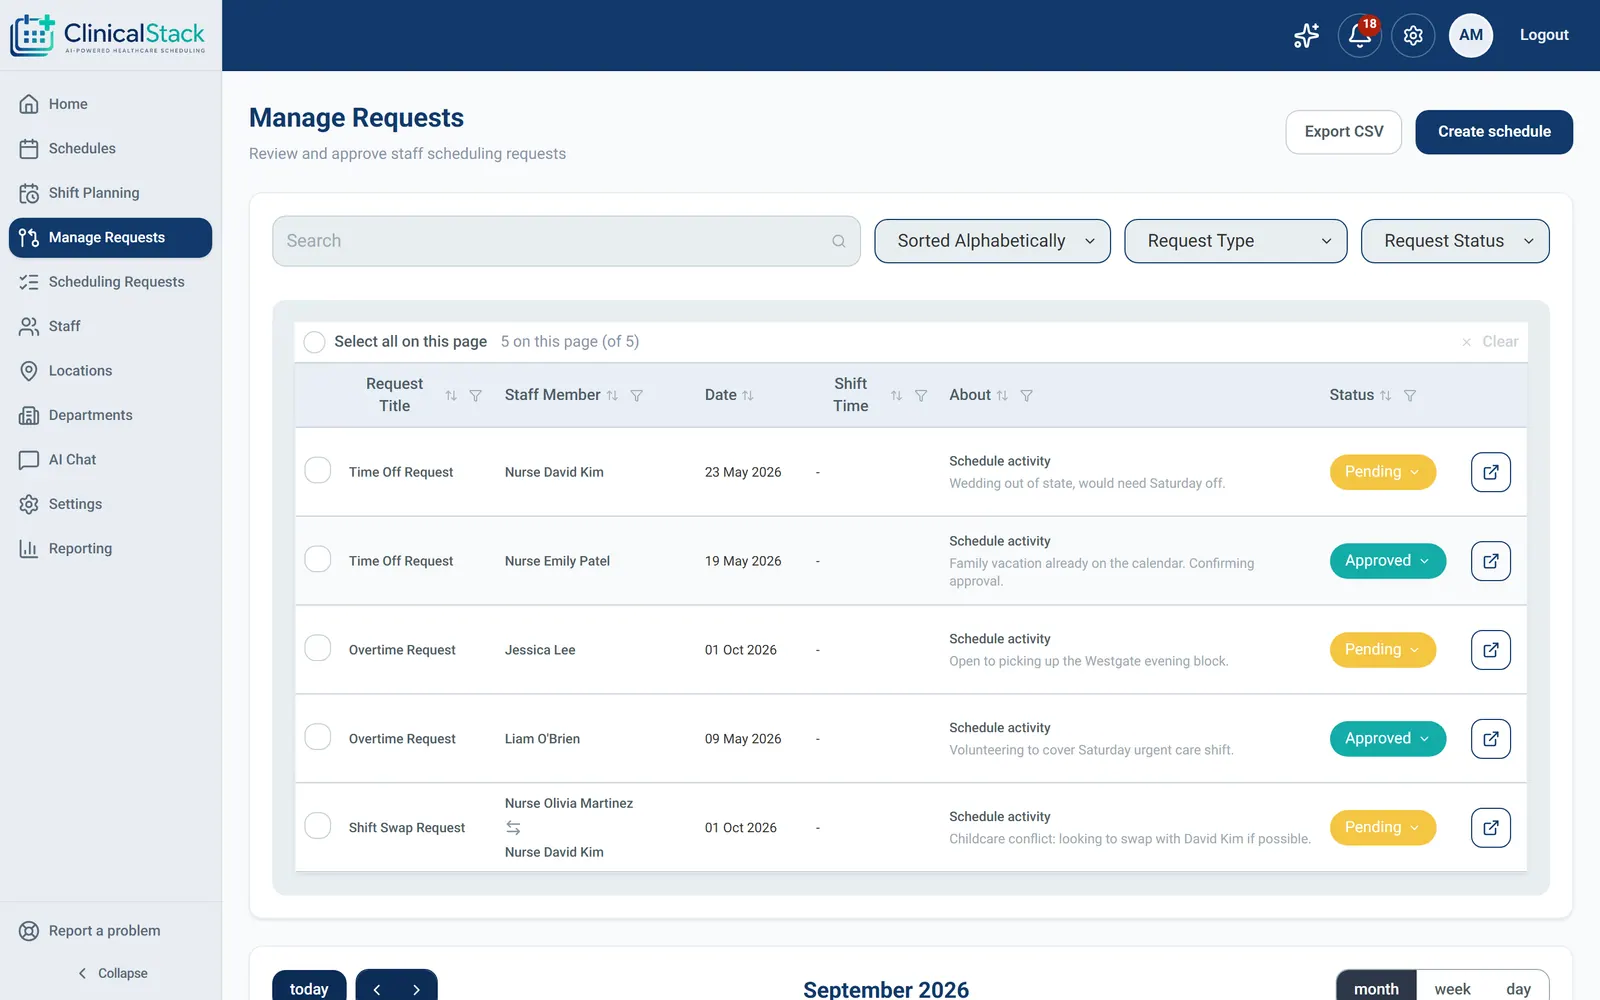The width and height of the screenshot is (1600, 1000).
Task: Focus the Search input field
Action: [566, 241]
